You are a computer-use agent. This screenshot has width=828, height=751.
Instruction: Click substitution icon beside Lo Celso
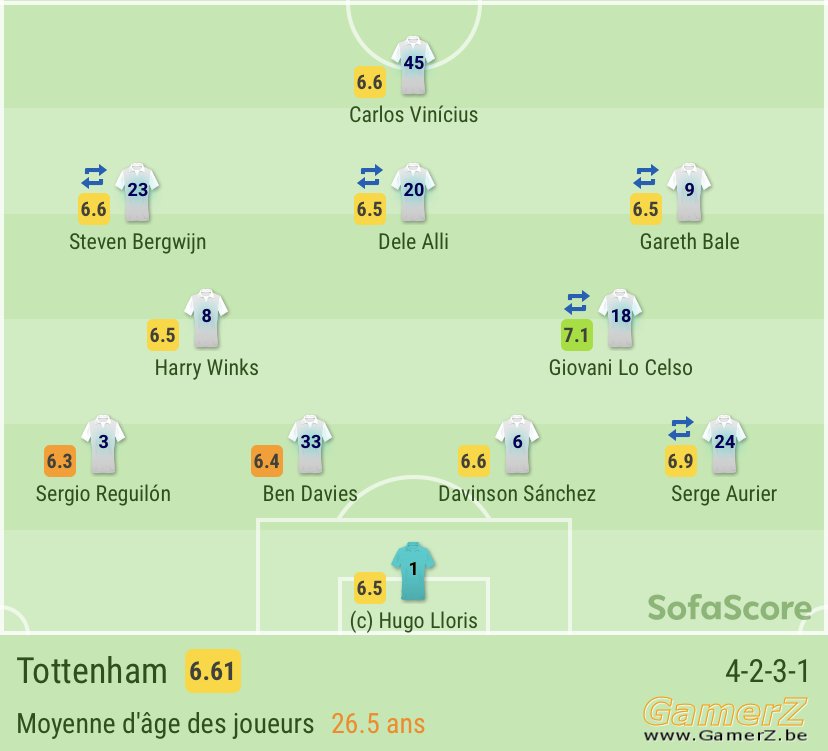coord(577,303)
